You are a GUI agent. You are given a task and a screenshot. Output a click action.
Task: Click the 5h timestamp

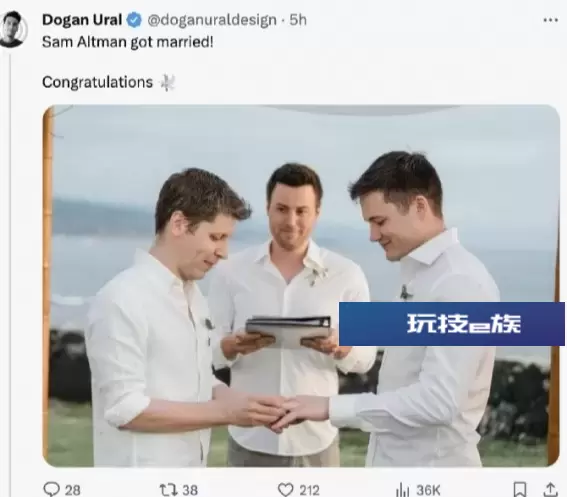(298, 20)
